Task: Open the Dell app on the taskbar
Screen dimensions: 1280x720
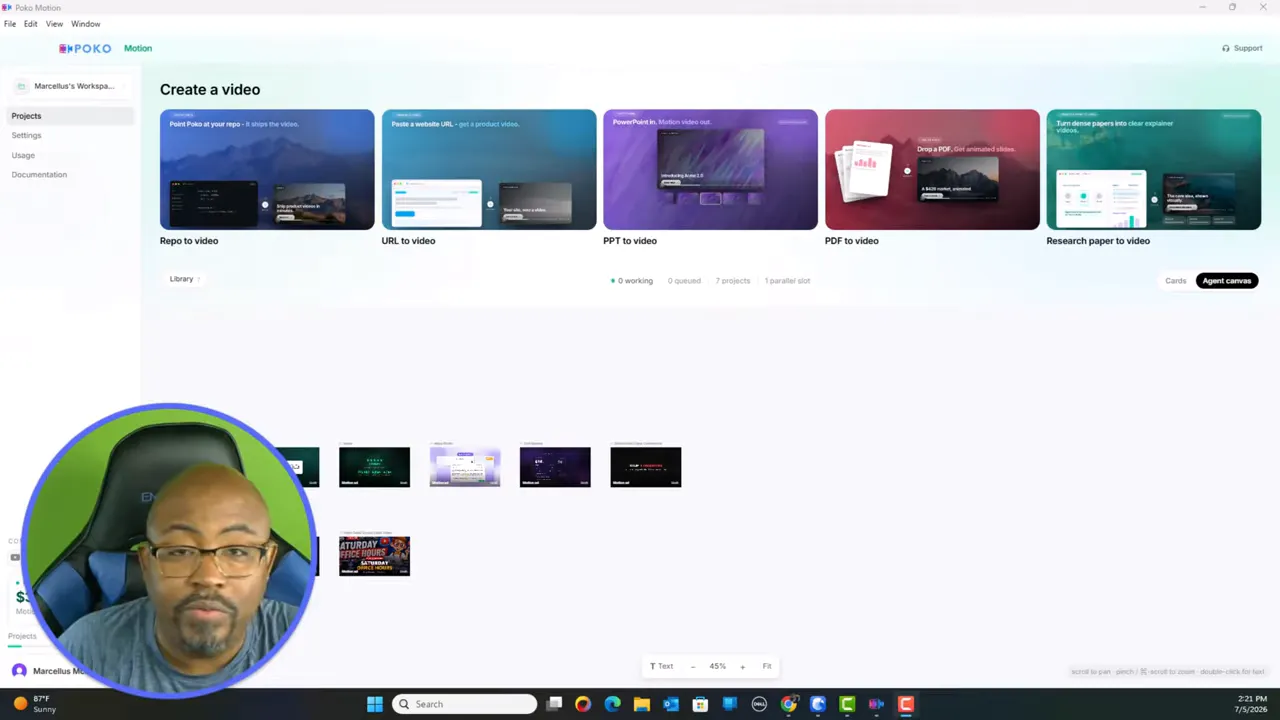Action: [759, 704]
